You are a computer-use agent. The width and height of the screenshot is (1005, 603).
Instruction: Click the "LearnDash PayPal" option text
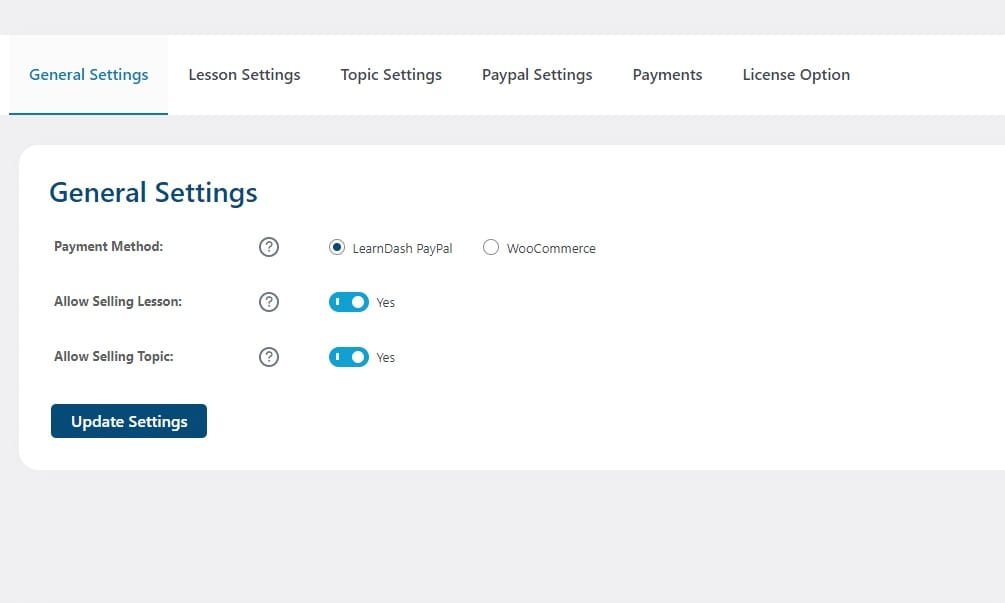(x=403, y=249)
